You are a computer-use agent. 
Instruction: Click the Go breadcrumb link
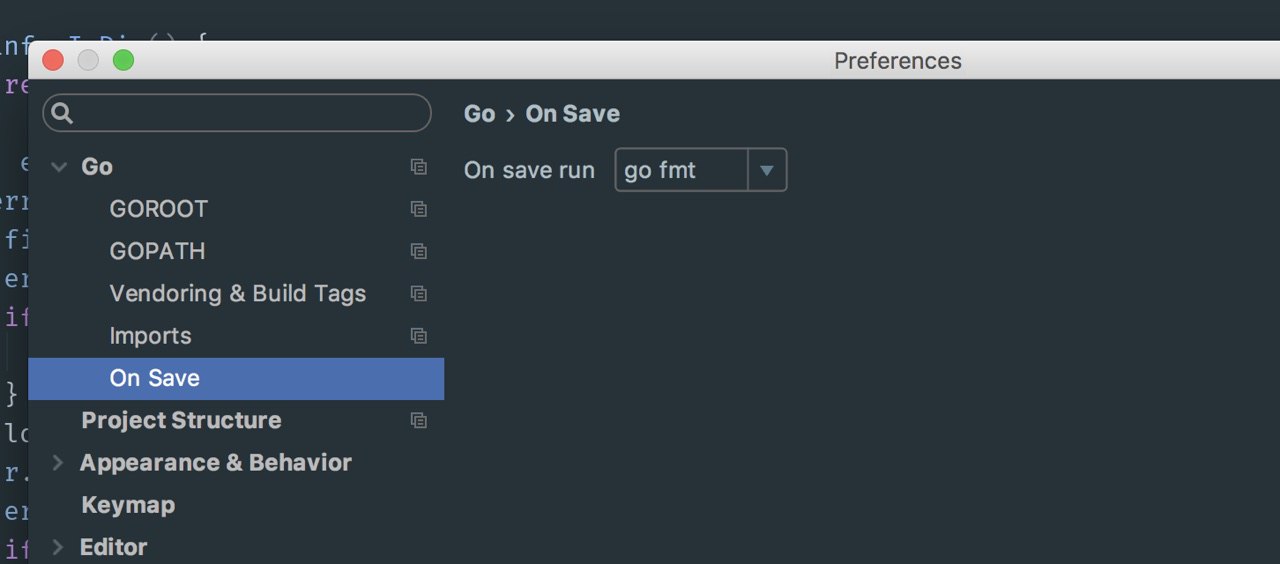(479, 114)
